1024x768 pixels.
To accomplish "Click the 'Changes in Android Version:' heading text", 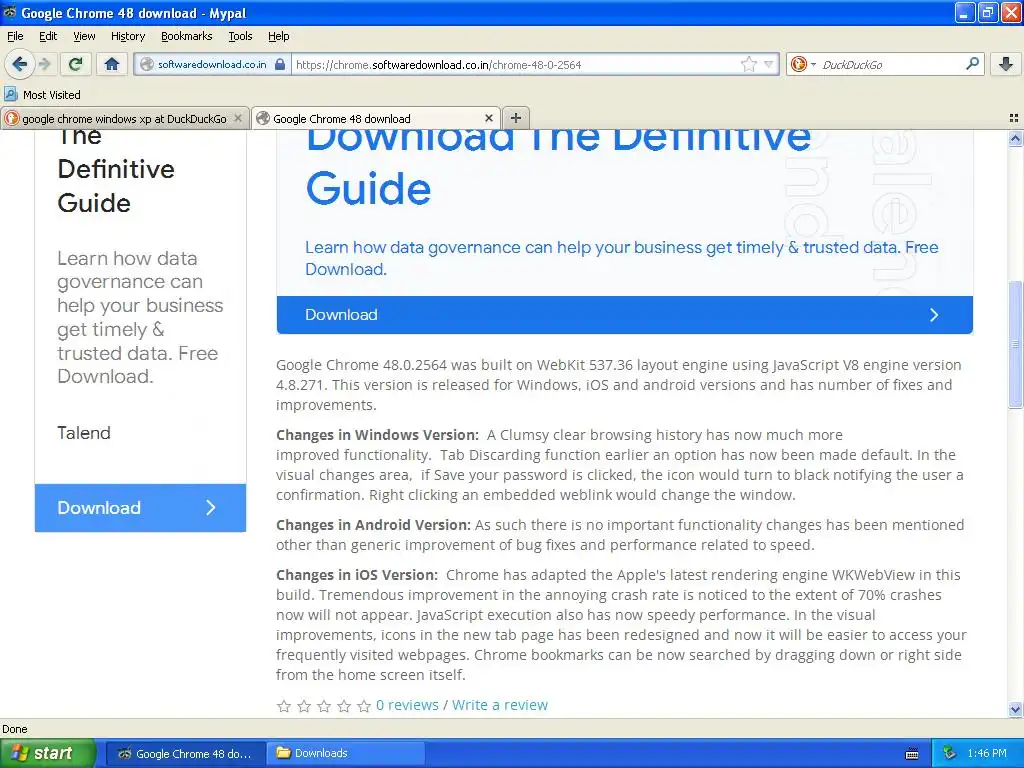I will click(373, 525).
